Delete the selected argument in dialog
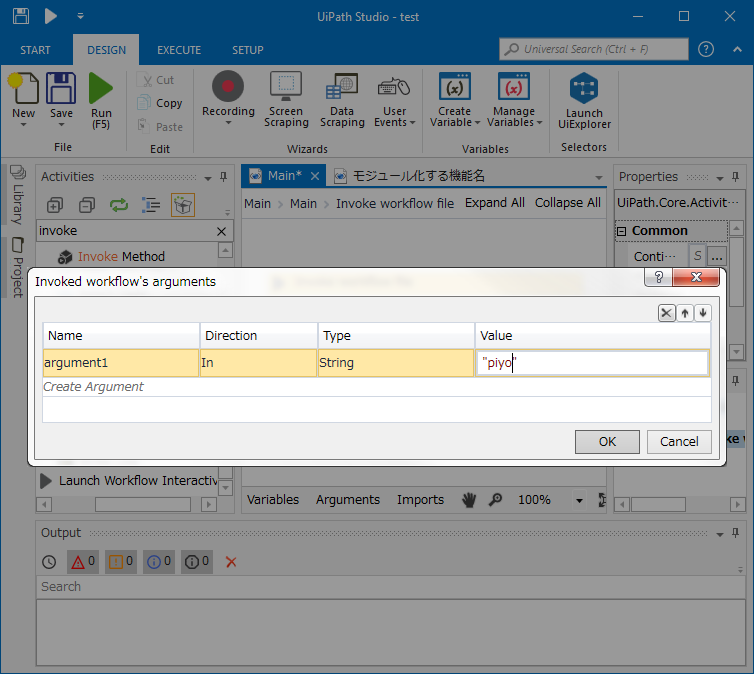The height and width of the screenshot is (674, 754). pyautogui.click(x=666, y=313)
